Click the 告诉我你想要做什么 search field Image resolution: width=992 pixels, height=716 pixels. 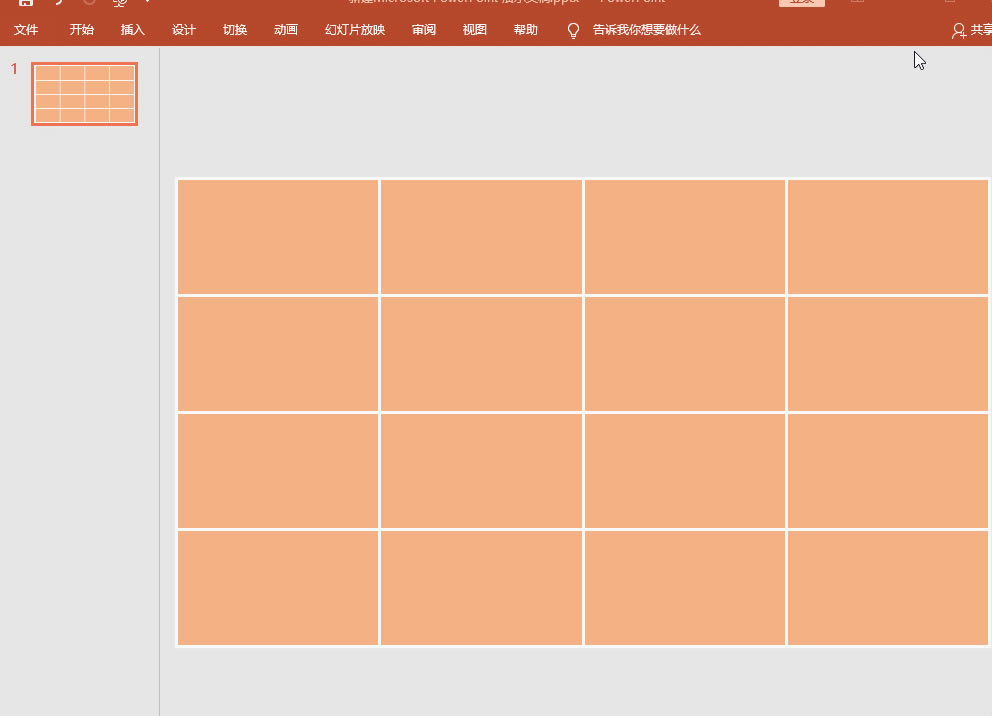click(x=646, y=30)
